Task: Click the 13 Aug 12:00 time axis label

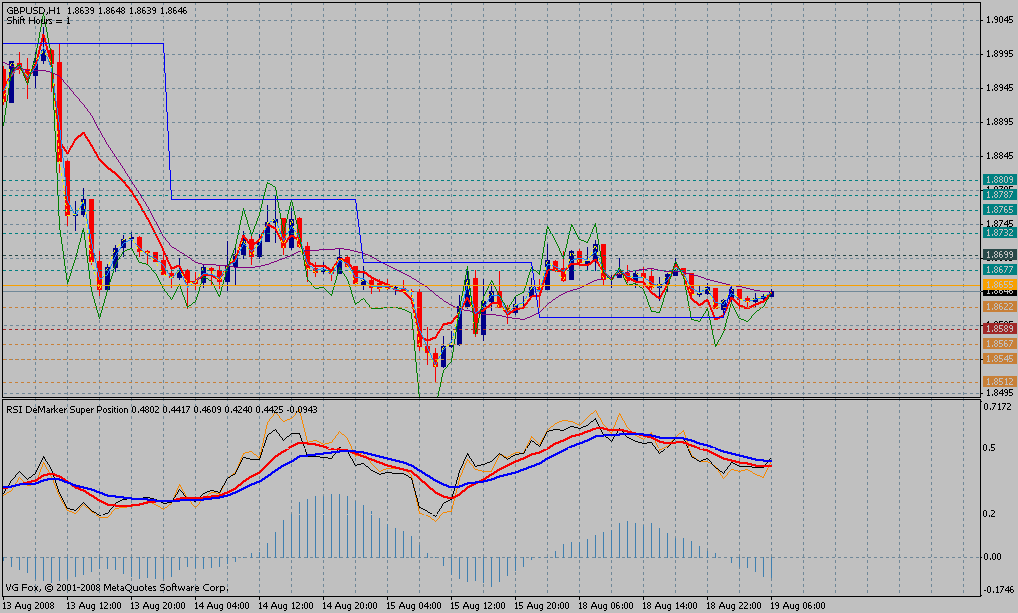Action: click(x=94, y=605)
